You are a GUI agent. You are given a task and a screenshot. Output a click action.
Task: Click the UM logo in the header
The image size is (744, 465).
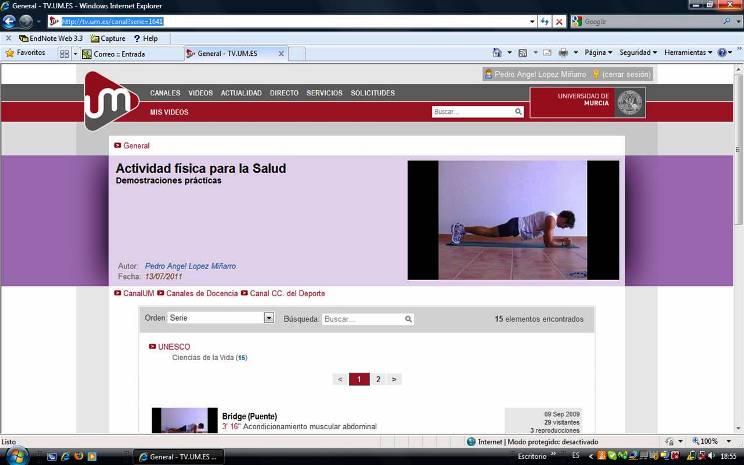tap(111, 100)
